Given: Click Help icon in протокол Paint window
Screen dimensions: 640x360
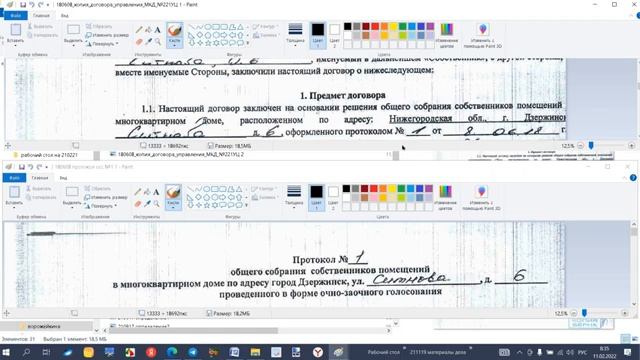Looking at the screenshot, I should point(633,178).
